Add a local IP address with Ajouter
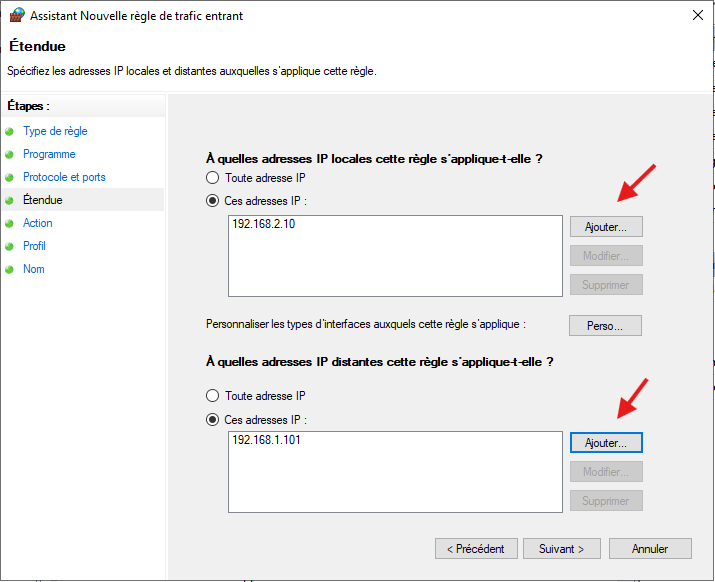This screenshot has width=715, height=582. [606, 227]
